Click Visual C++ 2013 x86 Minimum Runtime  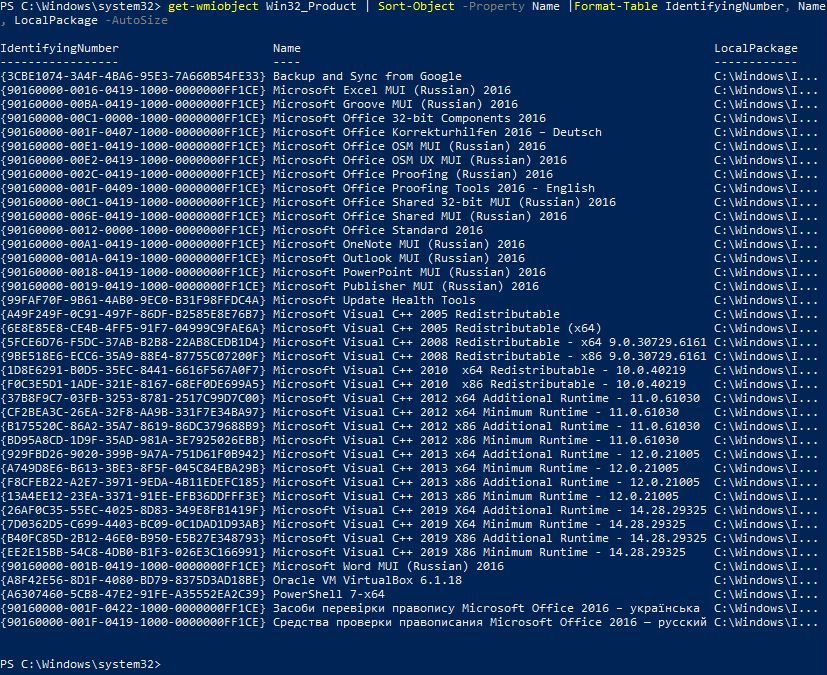coord(476,496)
